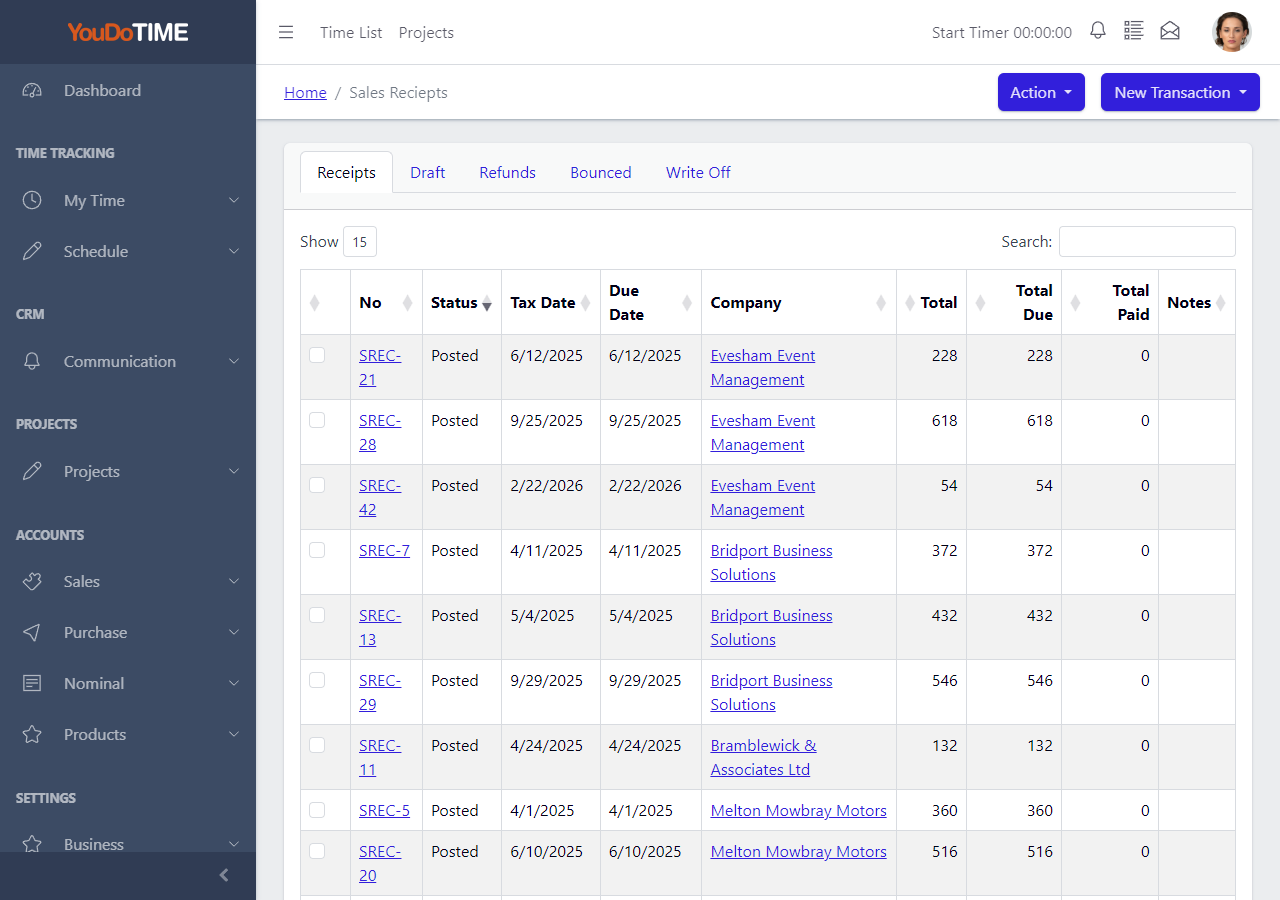The height and width of the screenshot is (900, 1280).
Task: Expand the Sales menu in sidebar
Action: click(x=128, y=581)
